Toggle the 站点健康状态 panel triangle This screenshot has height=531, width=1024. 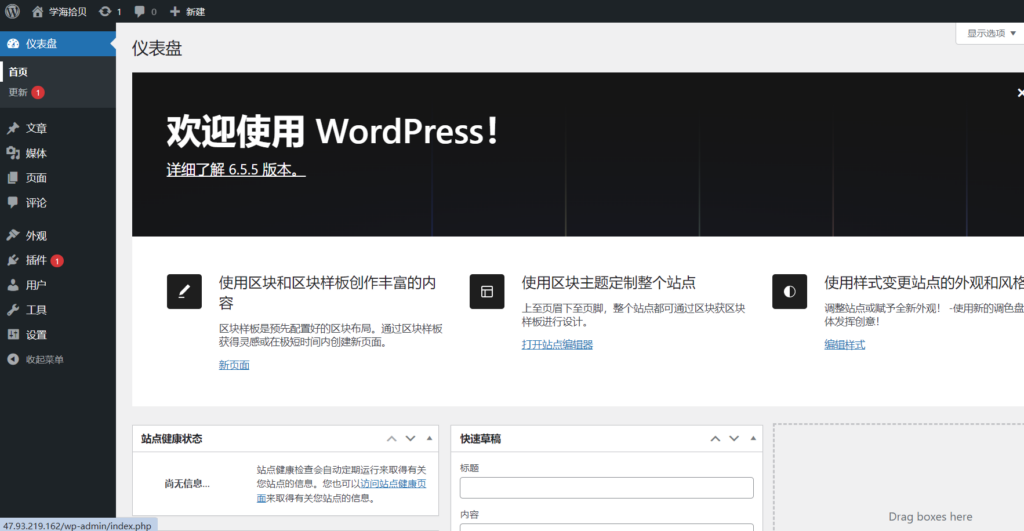430,439
